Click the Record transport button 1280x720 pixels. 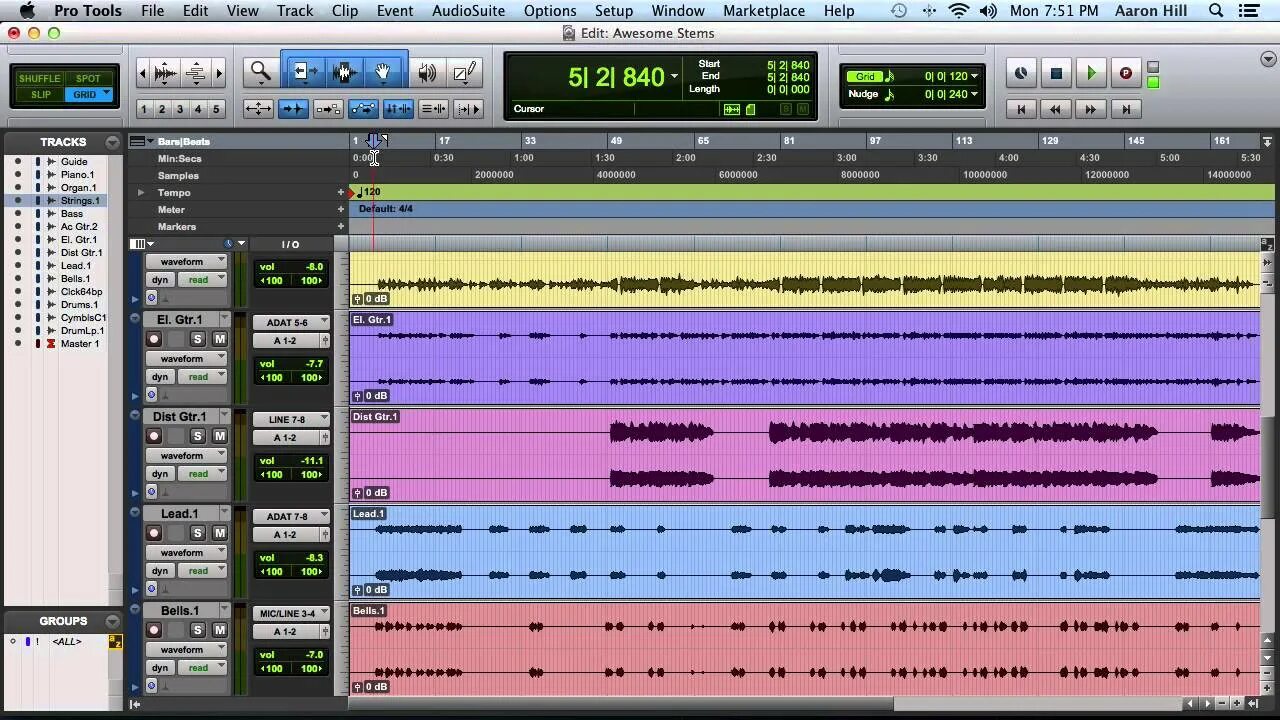[1125, 73]
